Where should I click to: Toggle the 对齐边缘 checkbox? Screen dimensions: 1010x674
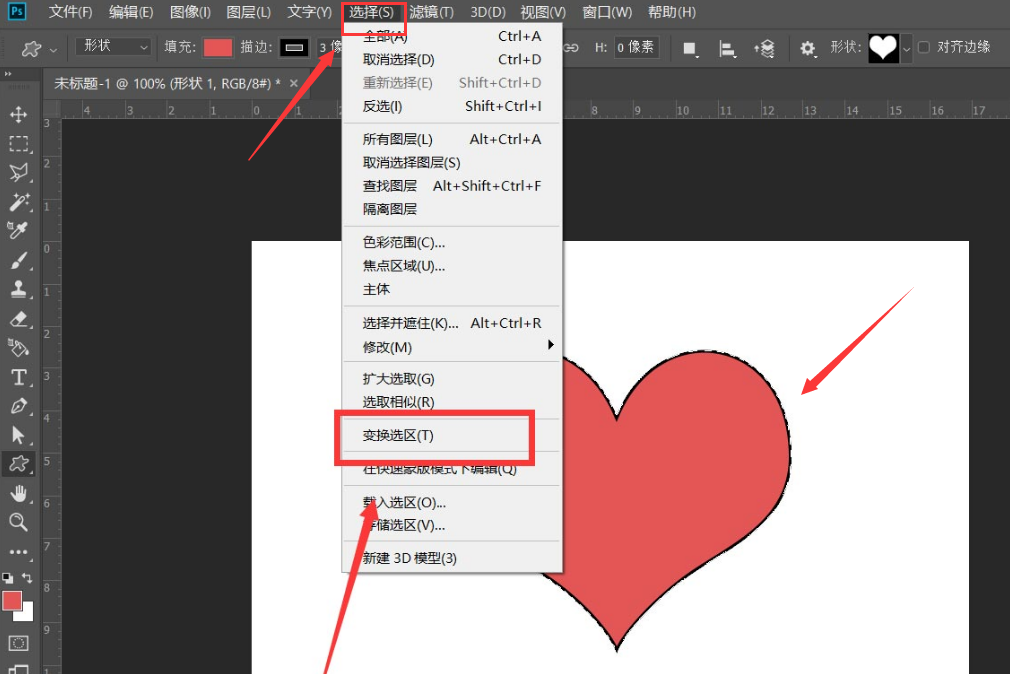(924, 47)
